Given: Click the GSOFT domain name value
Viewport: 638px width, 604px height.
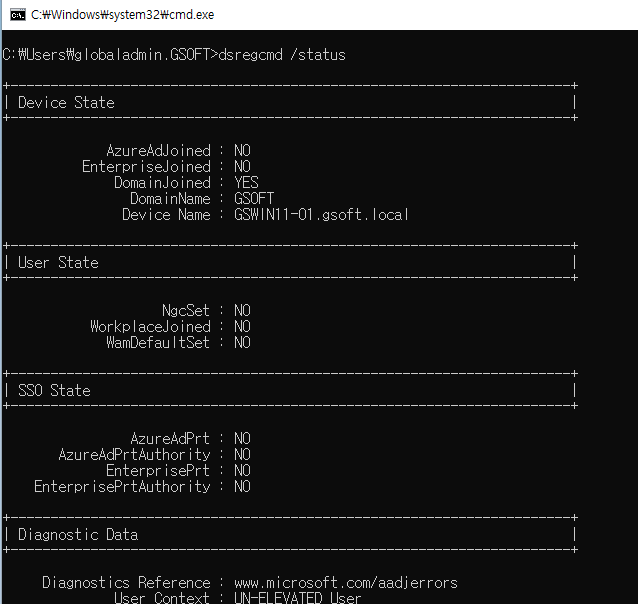Looking at the screenshot, I should click(254, 199).
